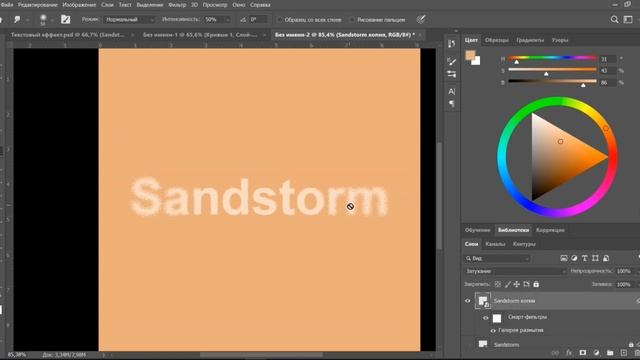Image resolution: width=640 pixels, height=360 pixels.
Task: Add a layer style with fx icon
Action: pyautogui.click(x=569, y=353)
